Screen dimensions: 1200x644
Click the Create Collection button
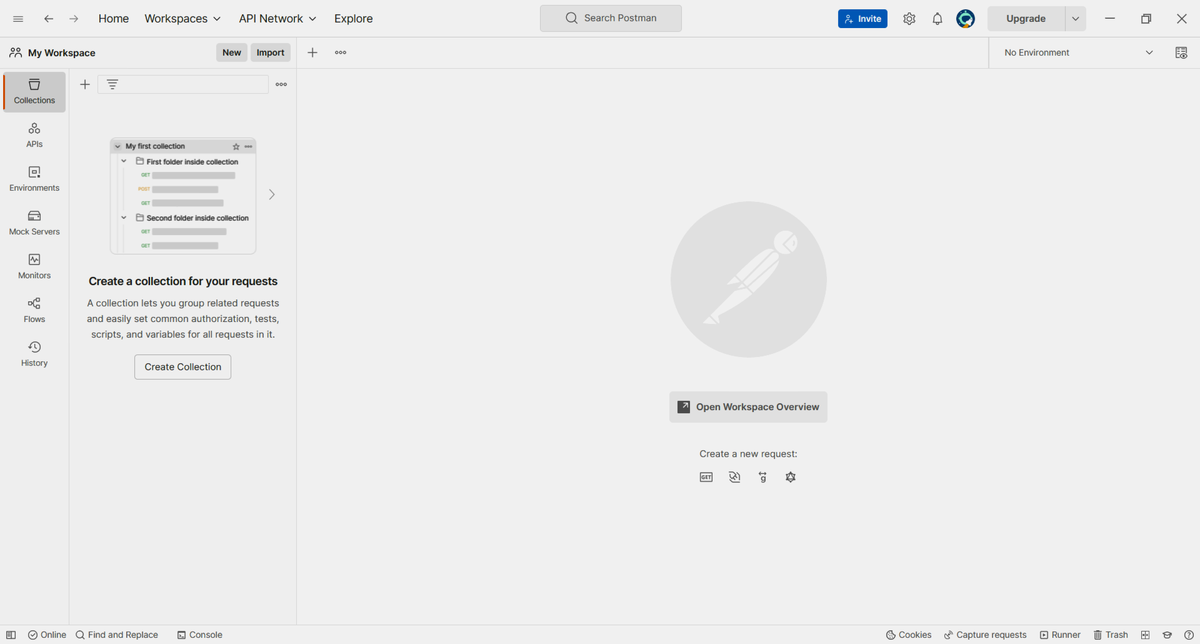point(183,367)
